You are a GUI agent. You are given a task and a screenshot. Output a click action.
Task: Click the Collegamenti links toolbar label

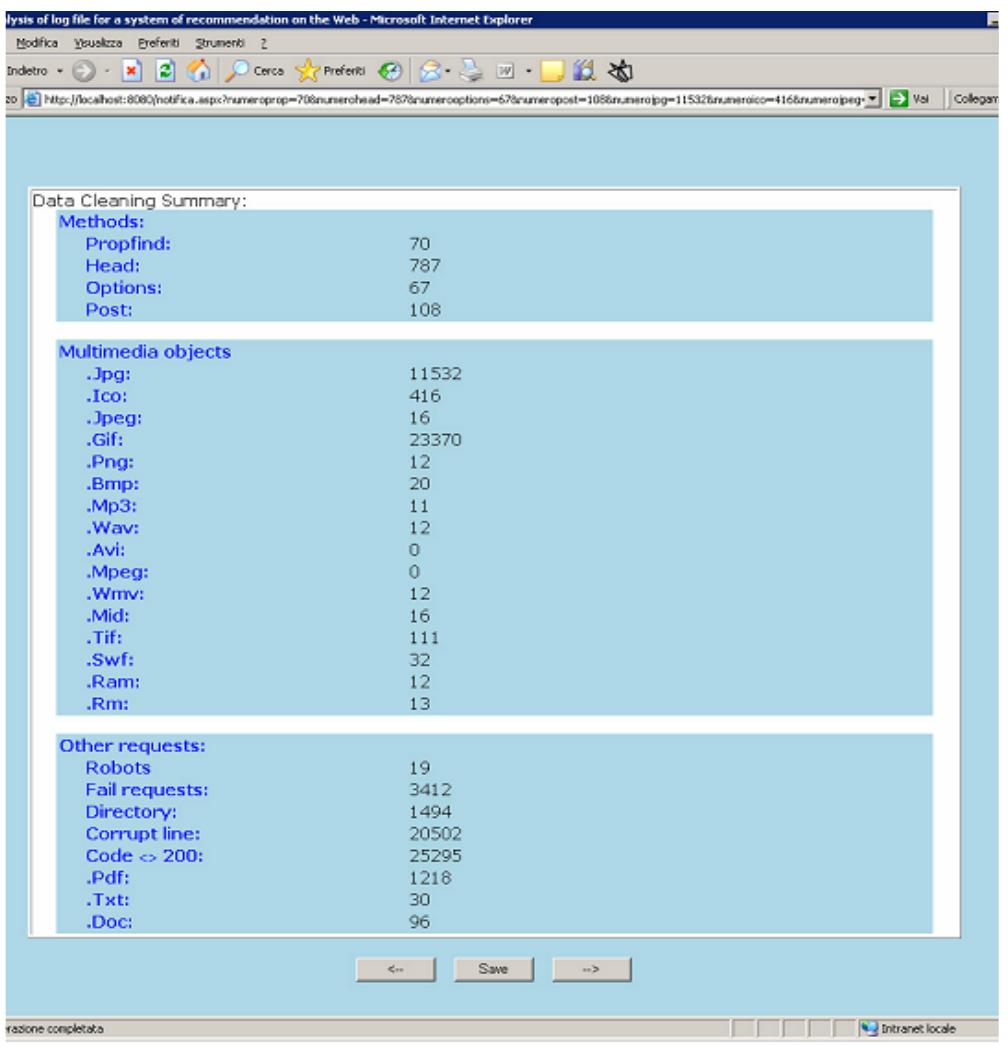(x=976, y=99)
